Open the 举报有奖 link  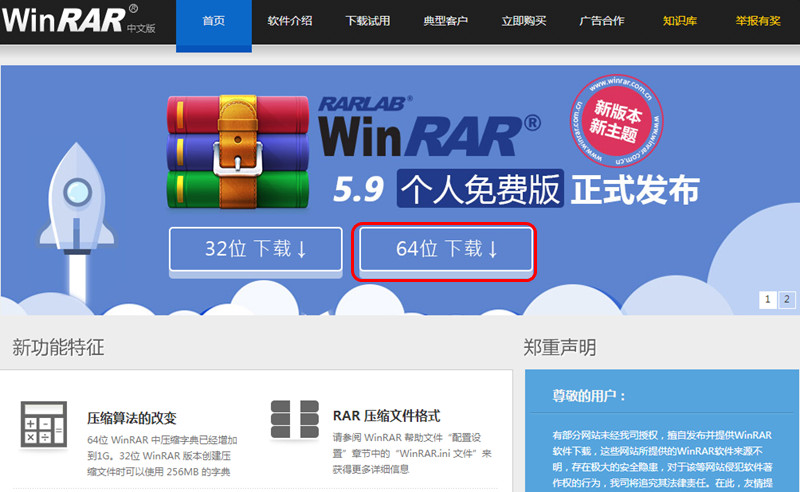point(758,21)
